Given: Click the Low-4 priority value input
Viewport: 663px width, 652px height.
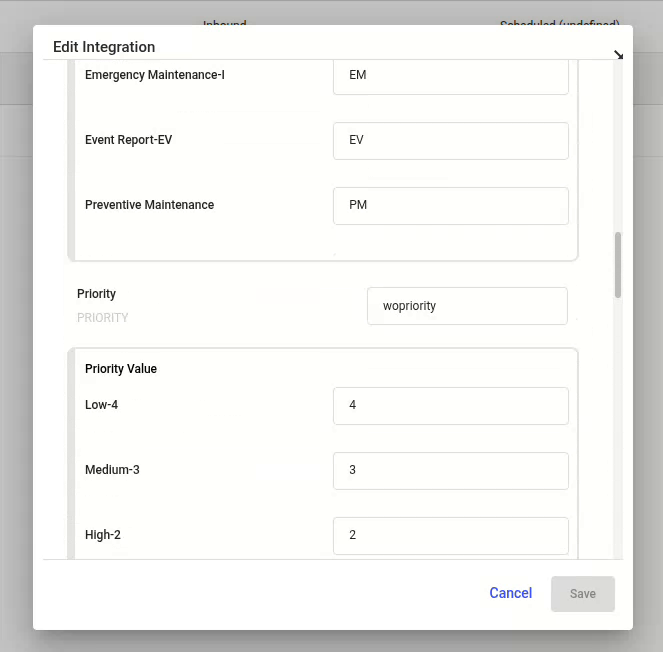Looking at the screenshot, I should (x=451, y=406).
